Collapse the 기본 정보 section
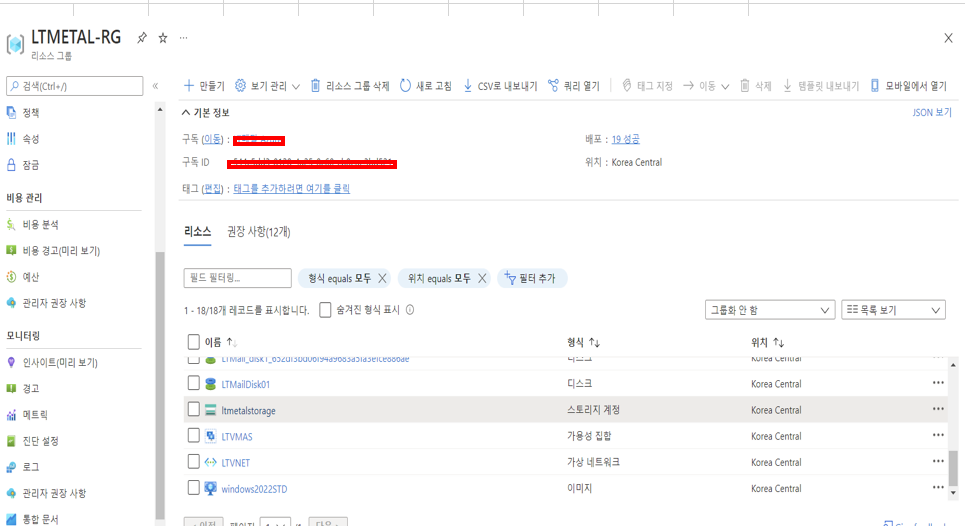This screenshot has width=965, height=526. (x=206, y=113)
